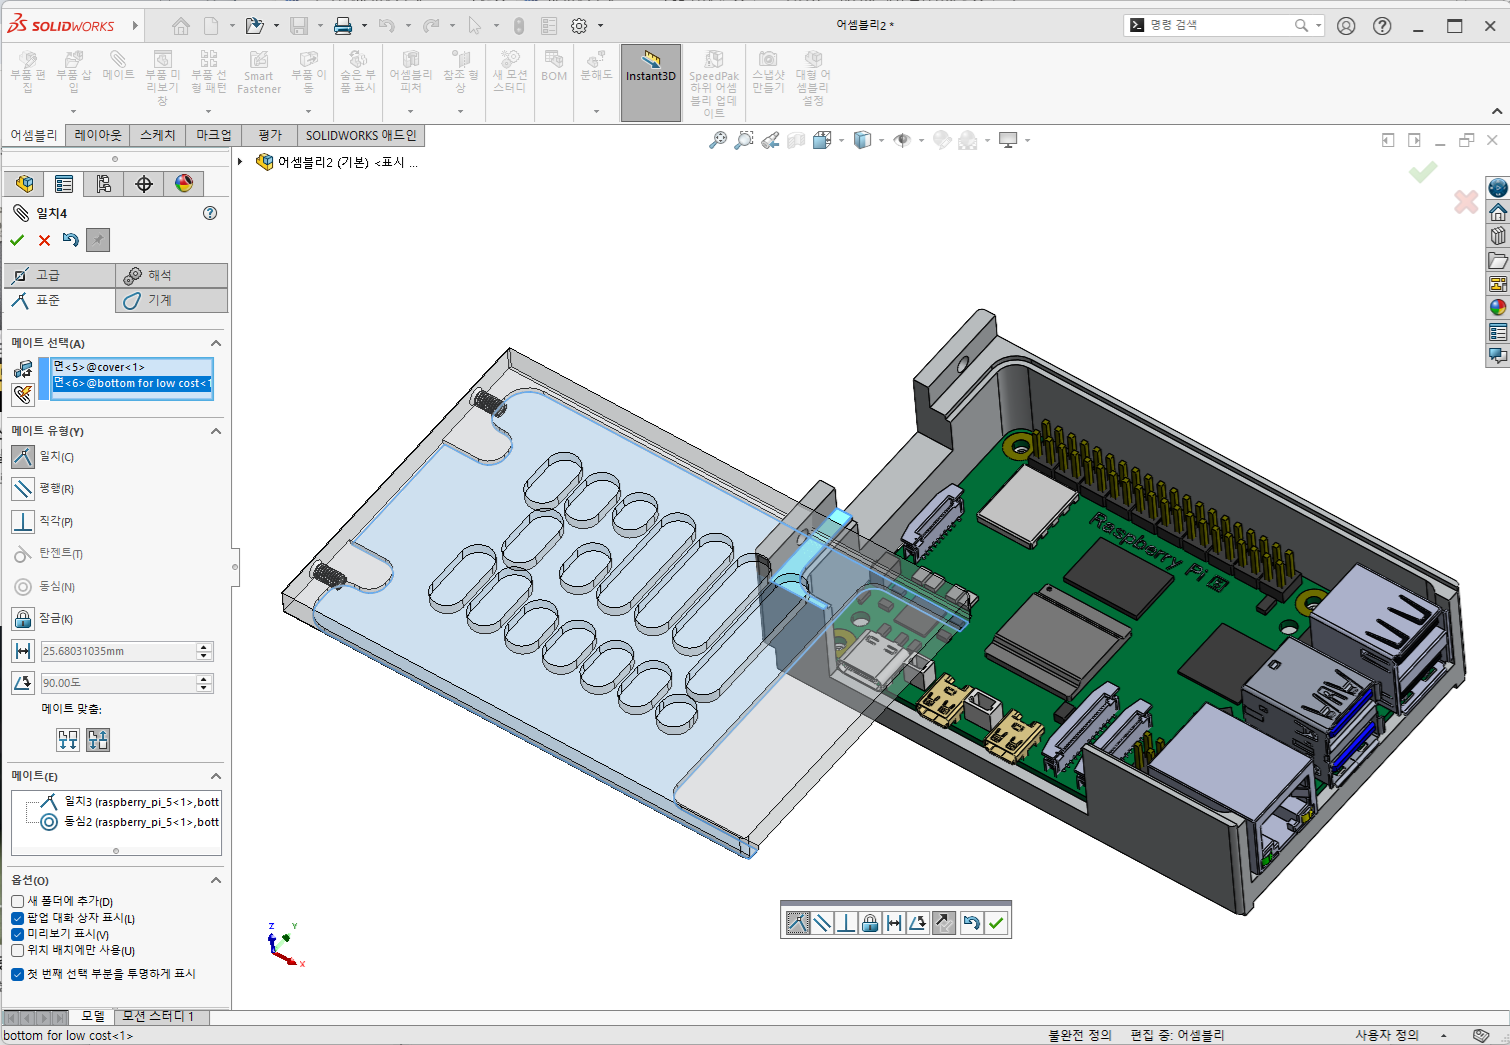Viewport: 1510px width, 1045px height.
Task: Open the Evaluate ribbon tab
Action: tap(270, 135)
